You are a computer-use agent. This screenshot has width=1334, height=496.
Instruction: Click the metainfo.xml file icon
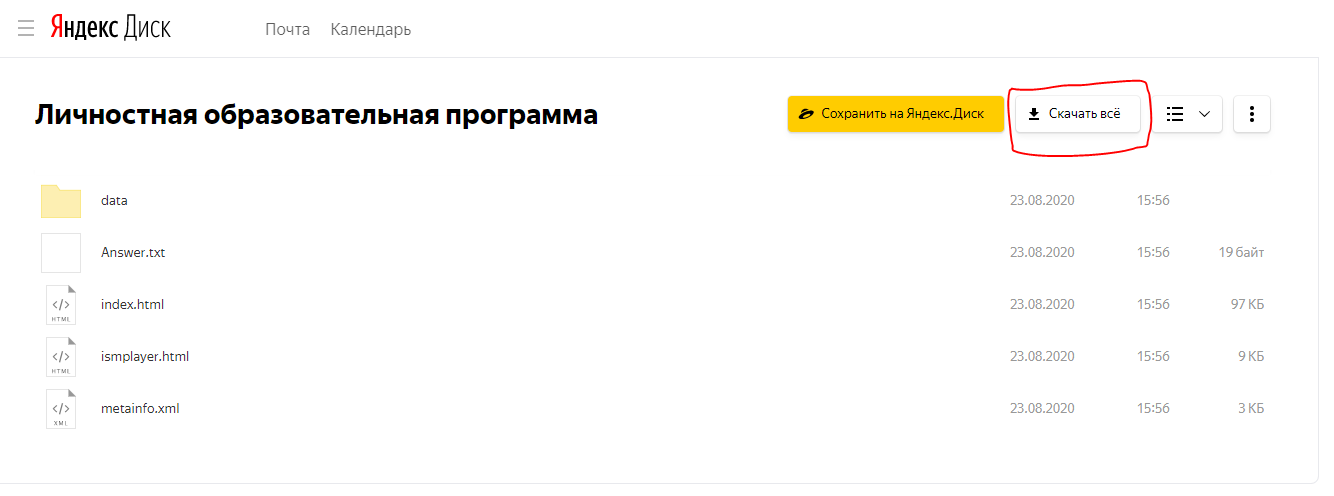click(x=61, y=409)
